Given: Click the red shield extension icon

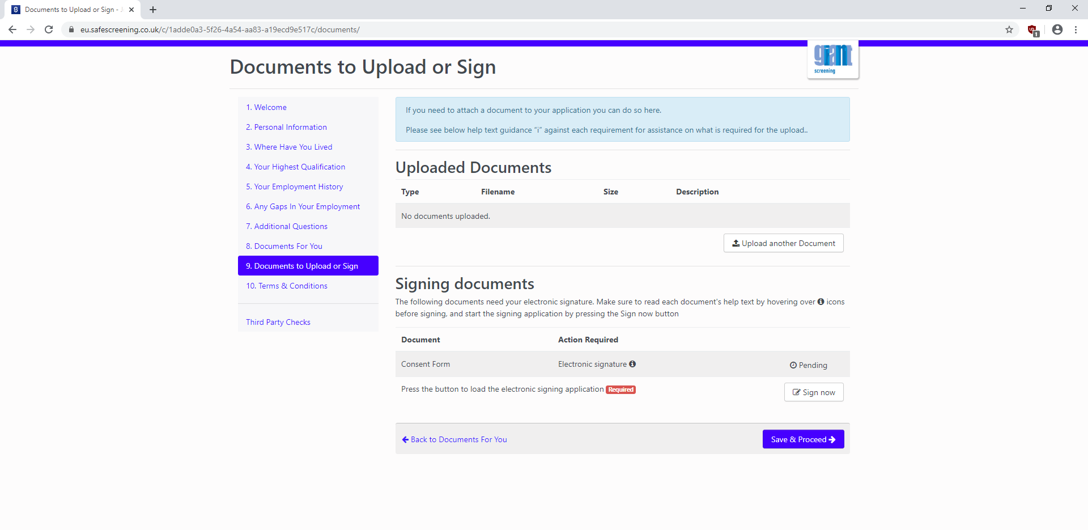Looking at the screenshot, I should (1032, 30).
